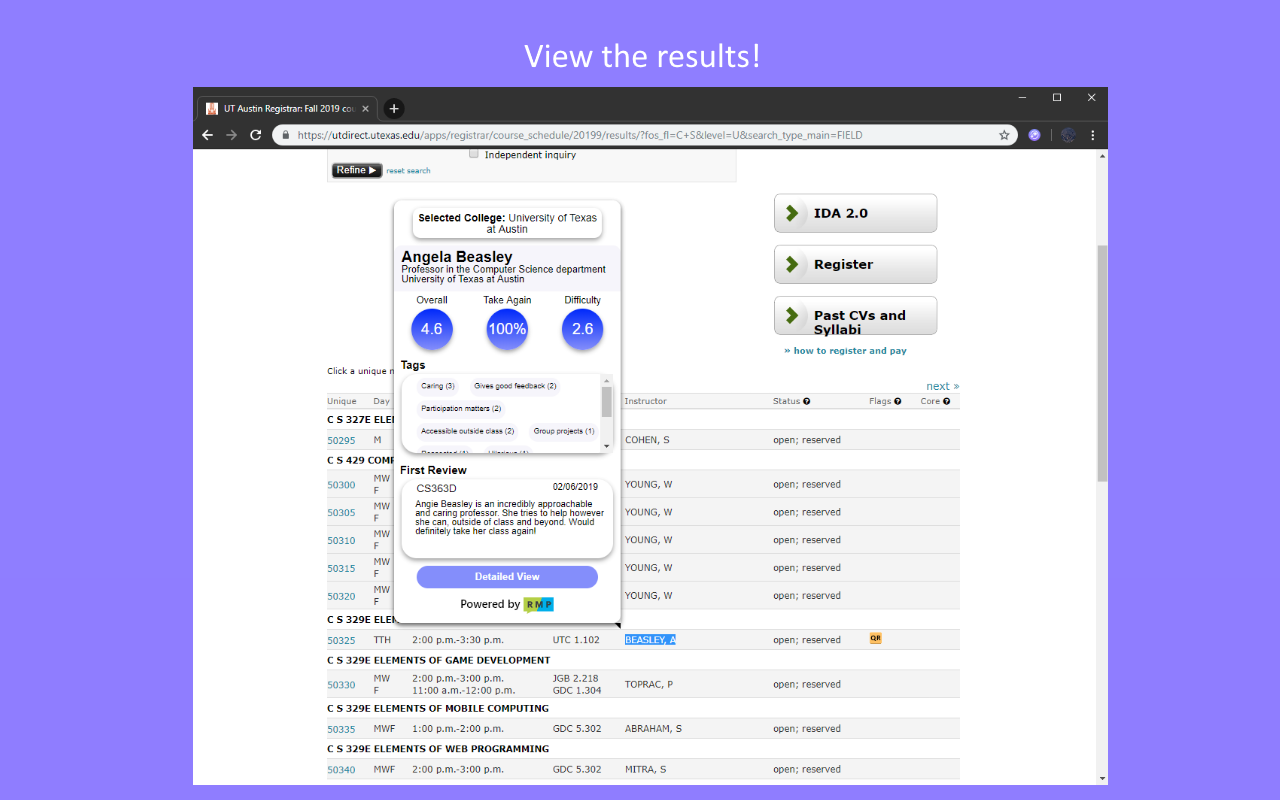Click the Refine button
The image size is (1280, 800).
(356, 170)
